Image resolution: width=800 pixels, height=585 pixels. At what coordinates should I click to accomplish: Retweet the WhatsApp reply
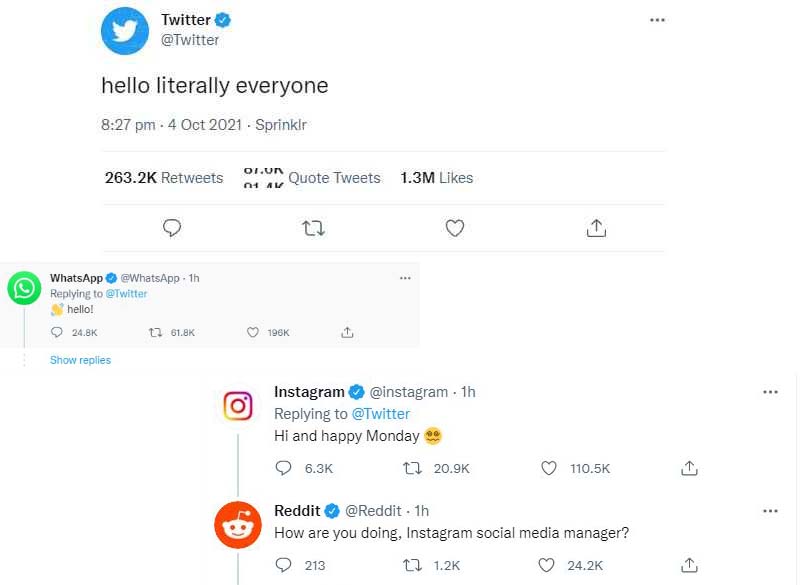coord(155,332)
